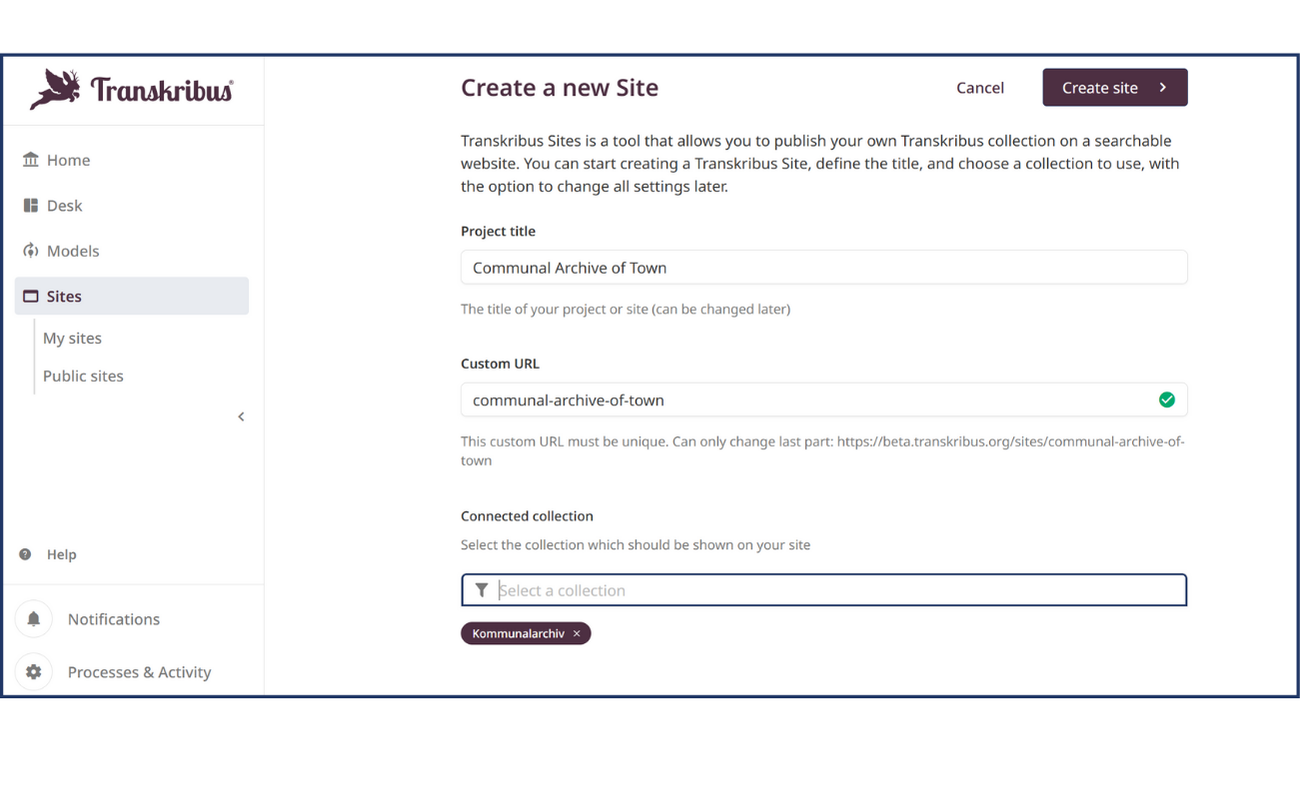Viewport: 1300px width, 812px height.
Task: Click the Help question mark icon
Action: (23, 554)
